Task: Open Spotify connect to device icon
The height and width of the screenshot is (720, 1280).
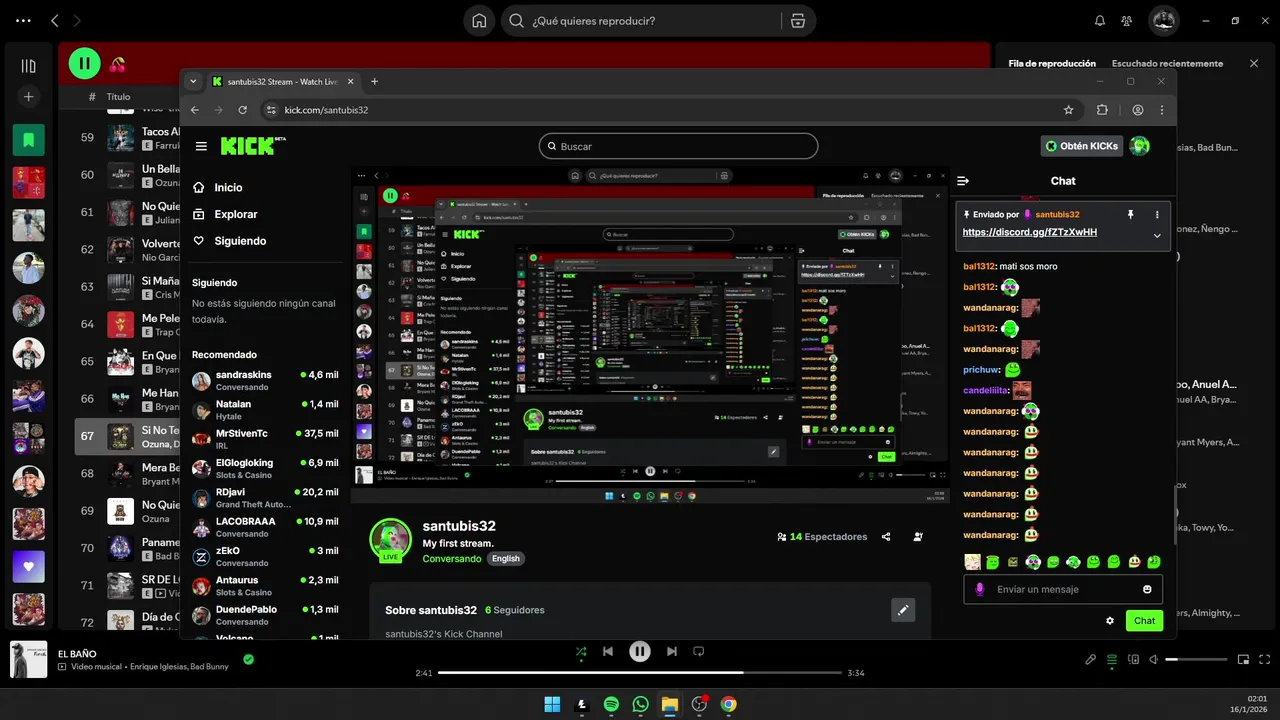Action: (1133, 660)
